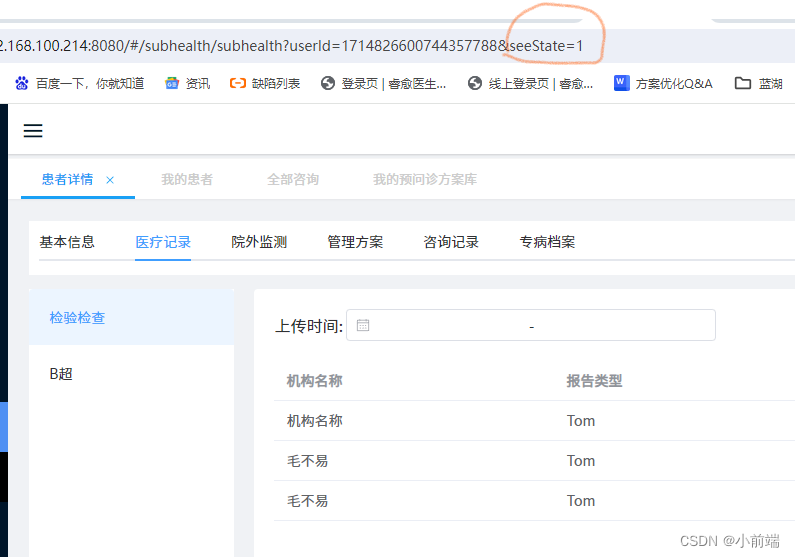Switch to the 我的预问诊方案库 tab
Screen dimensions: 795x557
pyautogui.click(x=425, y=179)
